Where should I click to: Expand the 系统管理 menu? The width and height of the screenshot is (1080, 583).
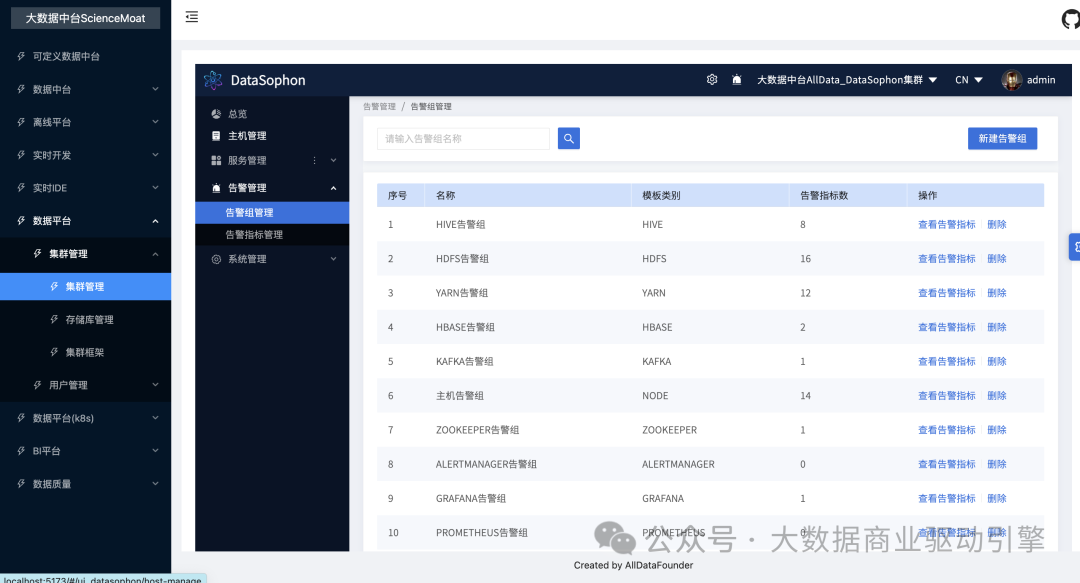(x=333, y=259)
